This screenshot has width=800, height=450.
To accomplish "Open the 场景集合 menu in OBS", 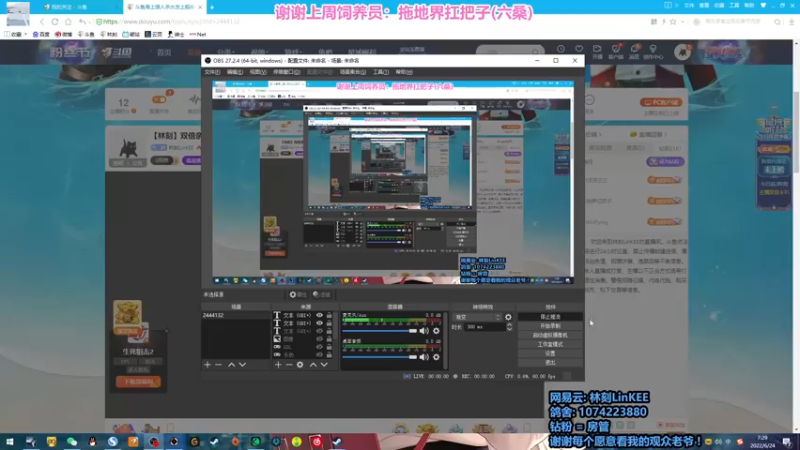I will click(353, 72).
